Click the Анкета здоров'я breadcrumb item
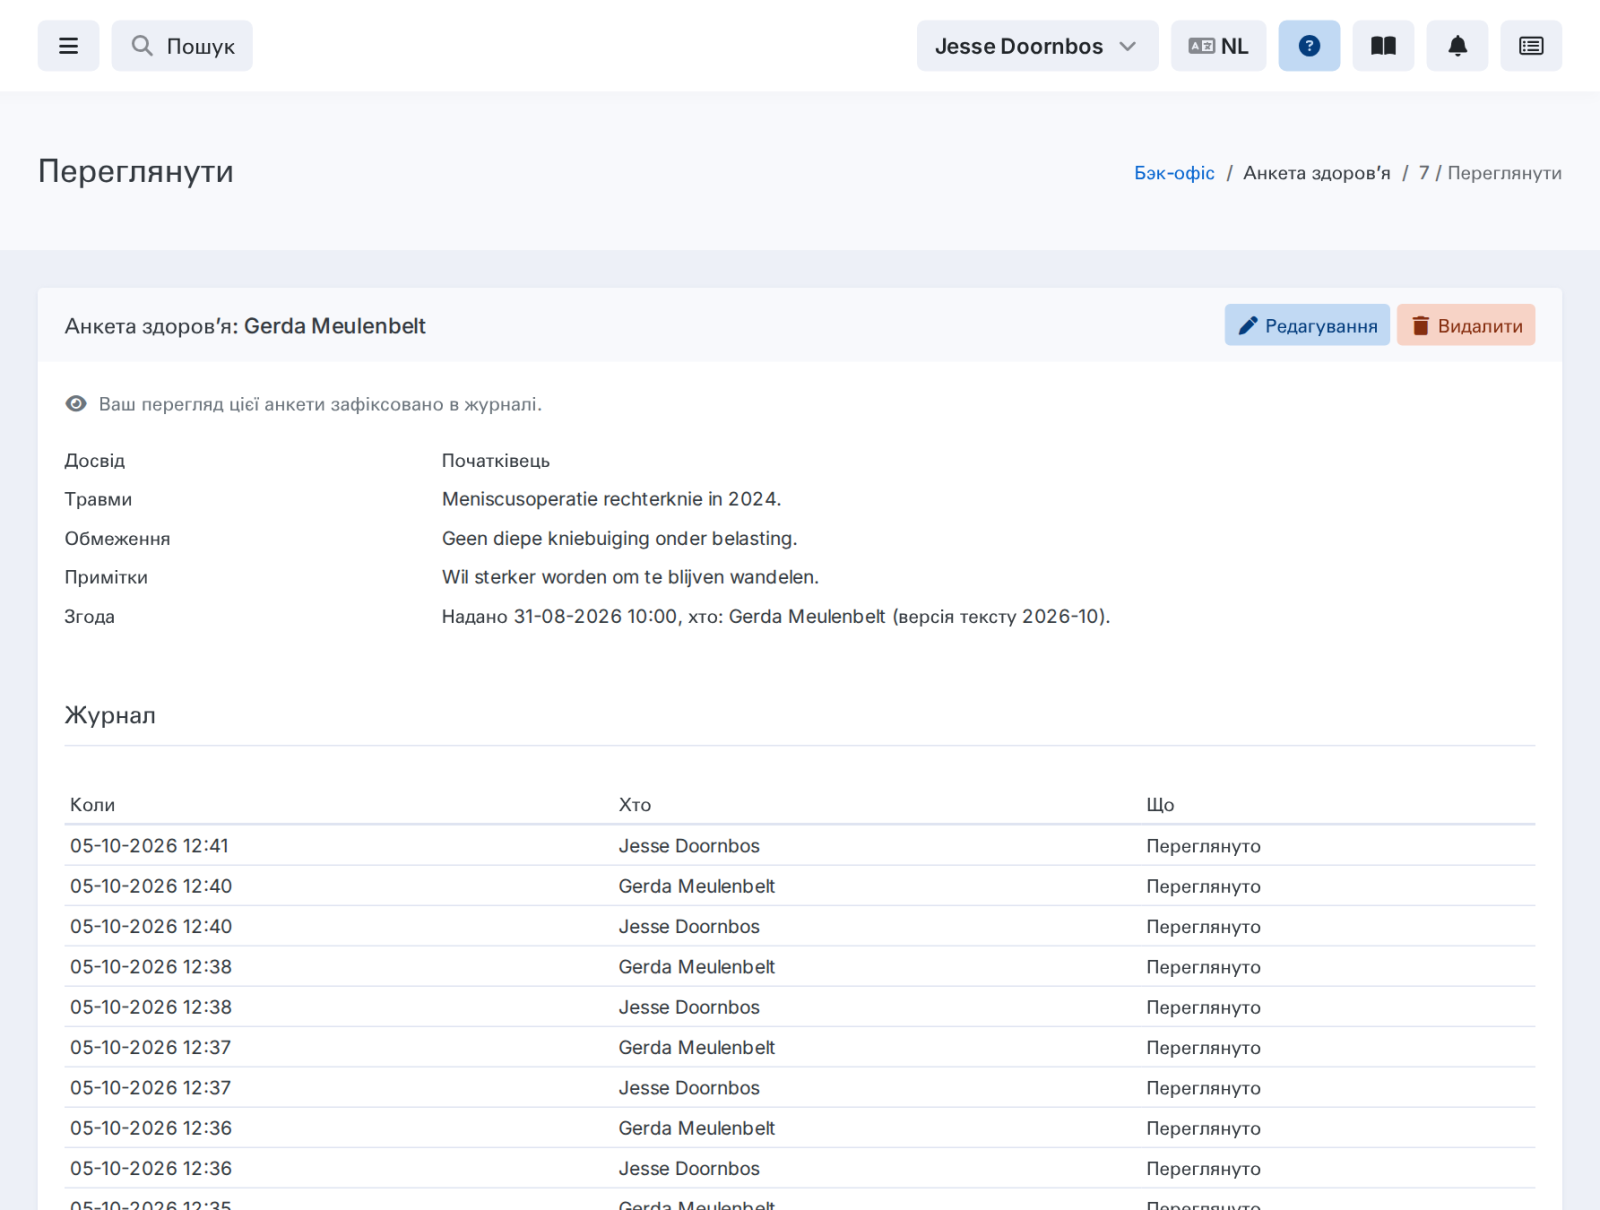The height and width of the screenshot is (1210, 1600). (1317, 173)
